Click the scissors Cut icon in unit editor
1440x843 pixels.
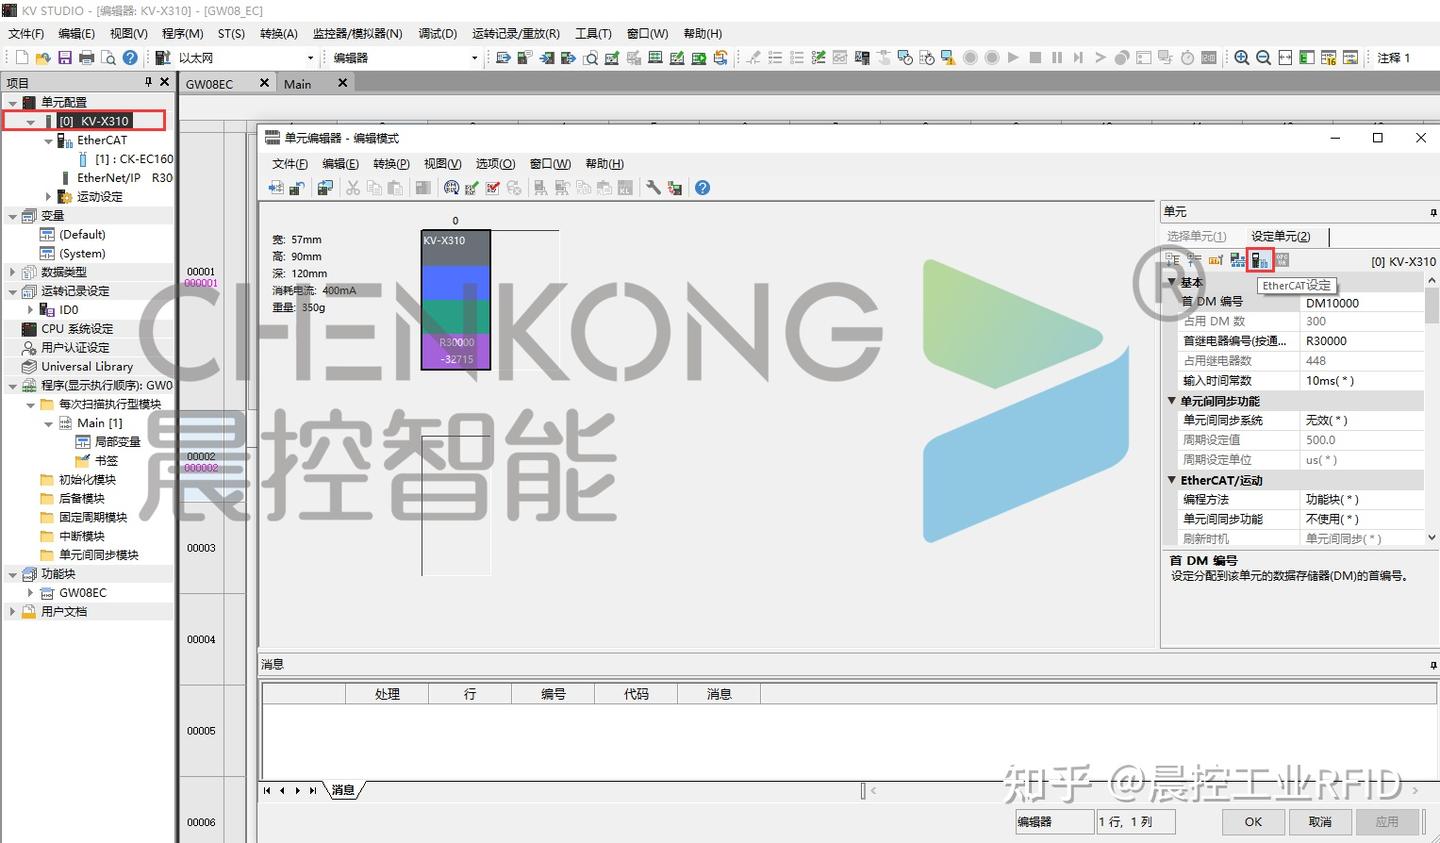point(352,187)
